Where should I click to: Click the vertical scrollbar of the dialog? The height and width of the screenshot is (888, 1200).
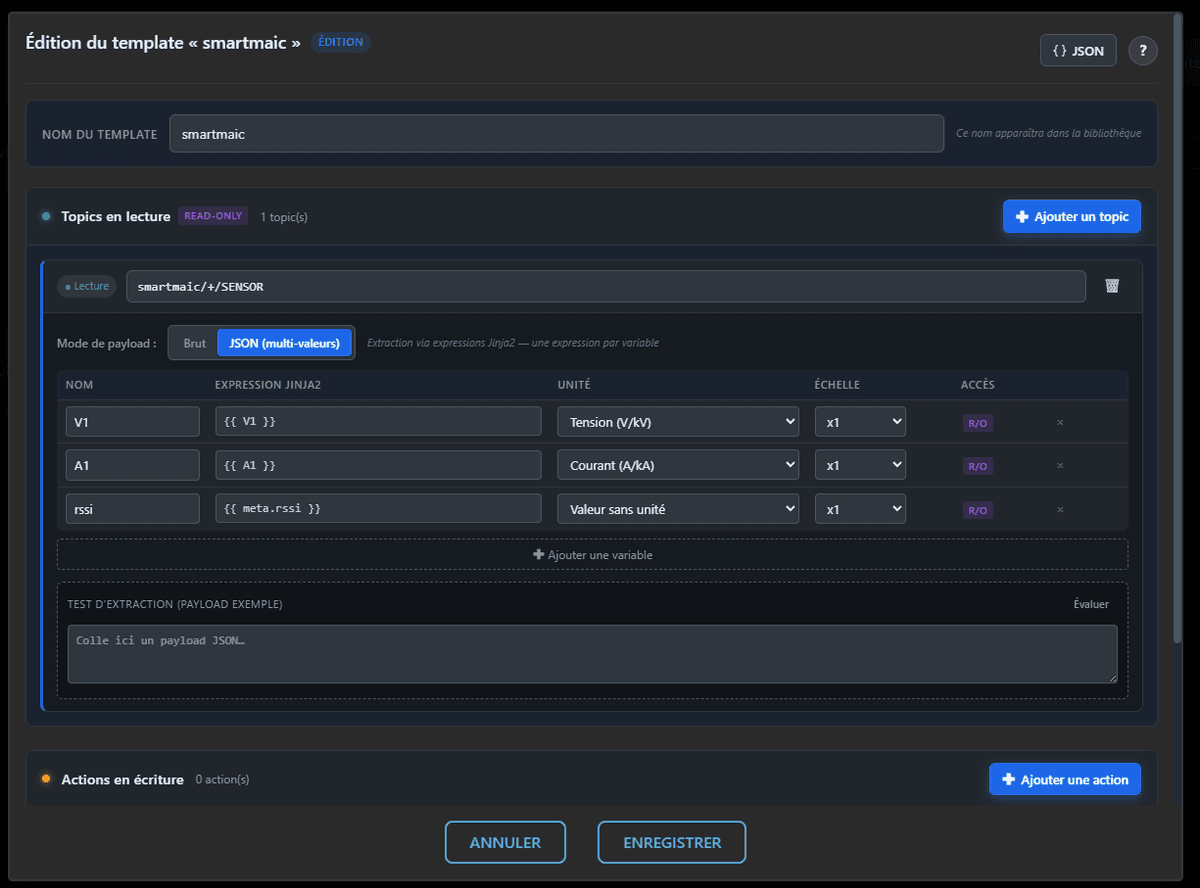1179,330
